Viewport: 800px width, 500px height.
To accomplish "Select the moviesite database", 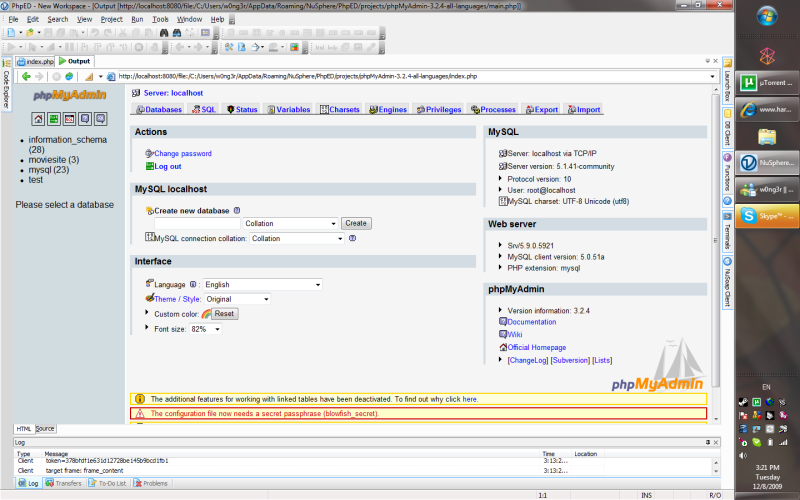I will 54,160.
